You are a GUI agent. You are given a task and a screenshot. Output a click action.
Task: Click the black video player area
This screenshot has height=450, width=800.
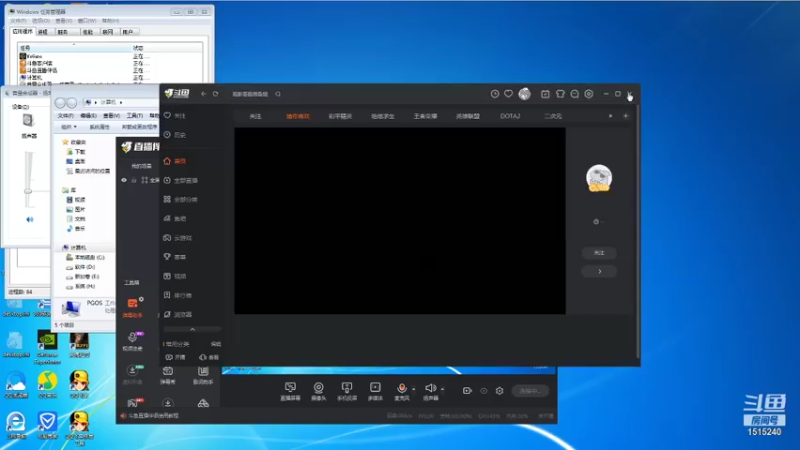[399, 221]
